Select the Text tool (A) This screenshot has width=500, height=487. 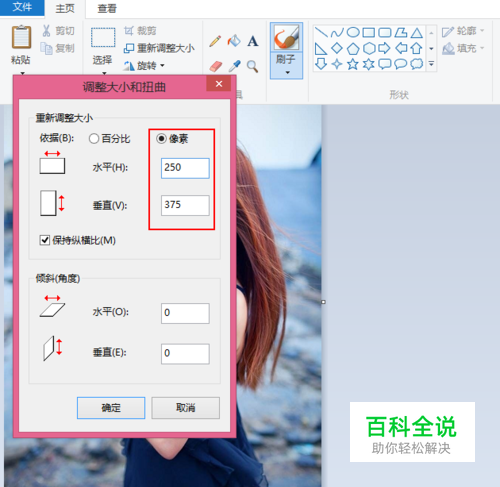pos(253,41)
